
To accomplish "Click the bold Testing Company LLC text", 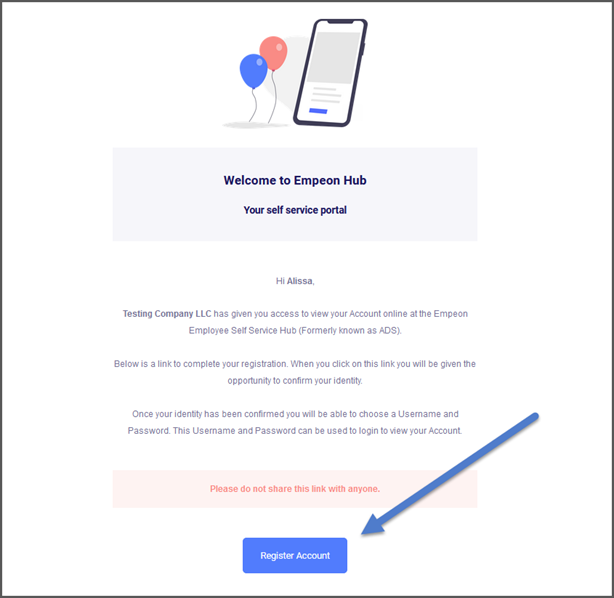I will (x=167, y=314).
